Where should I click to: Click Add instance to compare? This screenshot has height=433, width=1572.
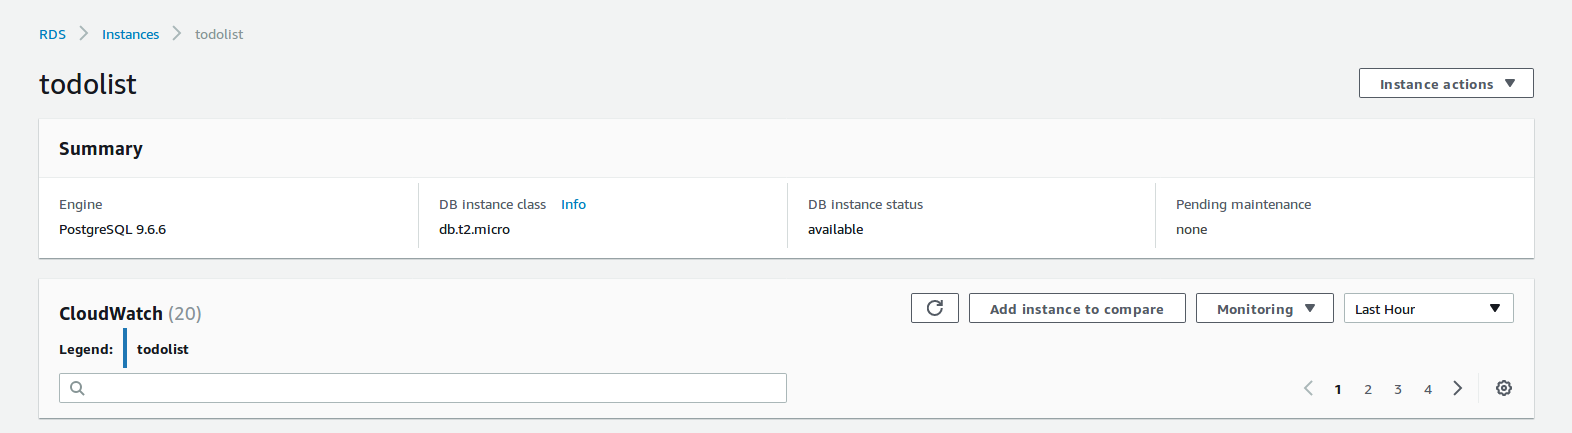[1076, 309]
